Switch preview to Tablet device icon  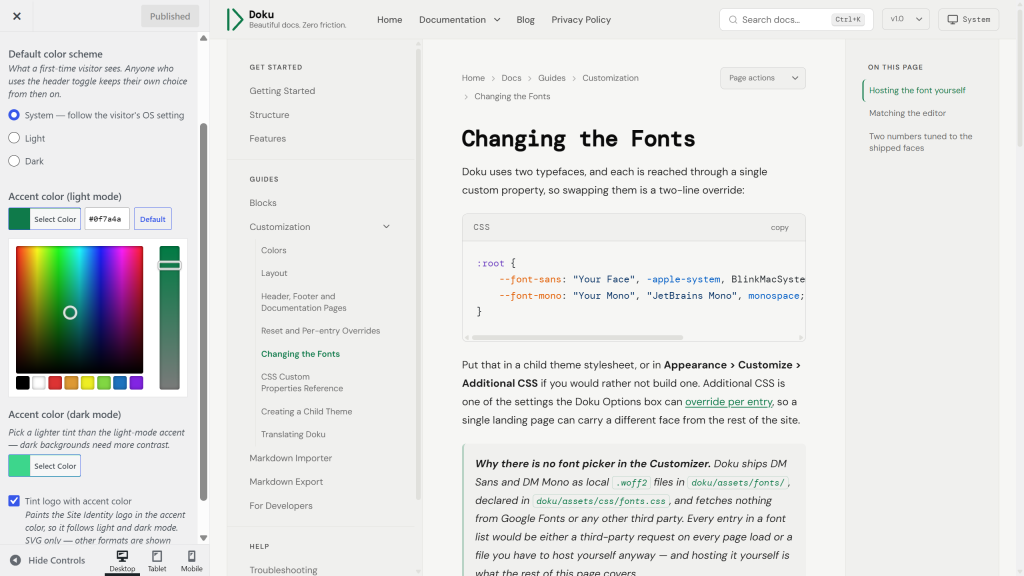pyautogui.click(x=157, y=556)
